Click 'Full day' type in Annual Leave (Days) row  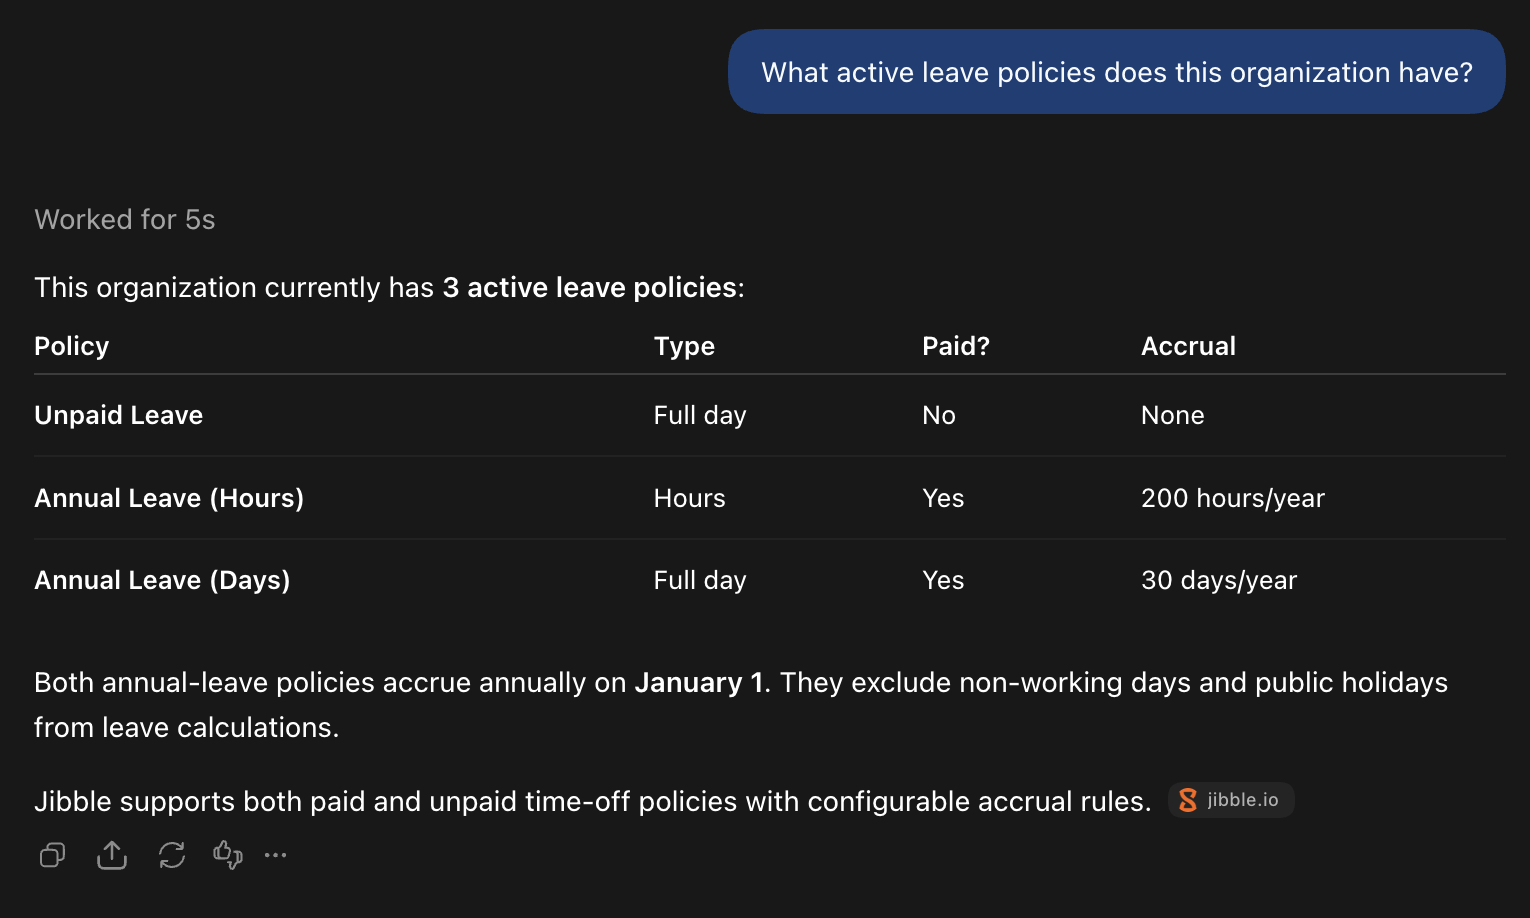pyautogui.click(x=700, y=580)
